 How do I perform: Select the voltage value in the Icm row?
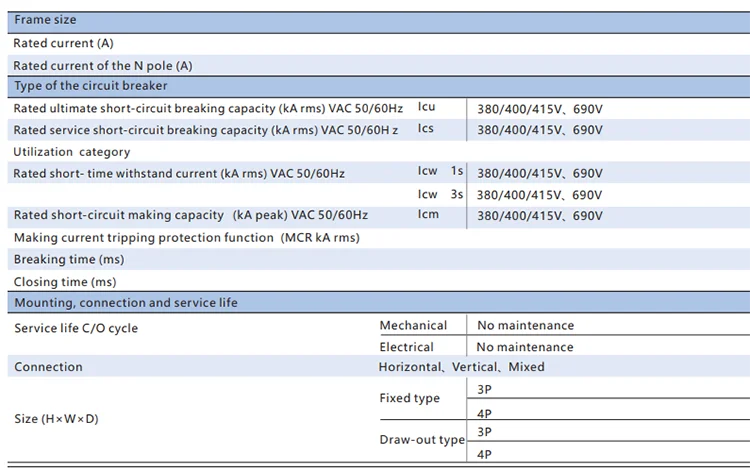pyautogui.click(x=540, y=216)
